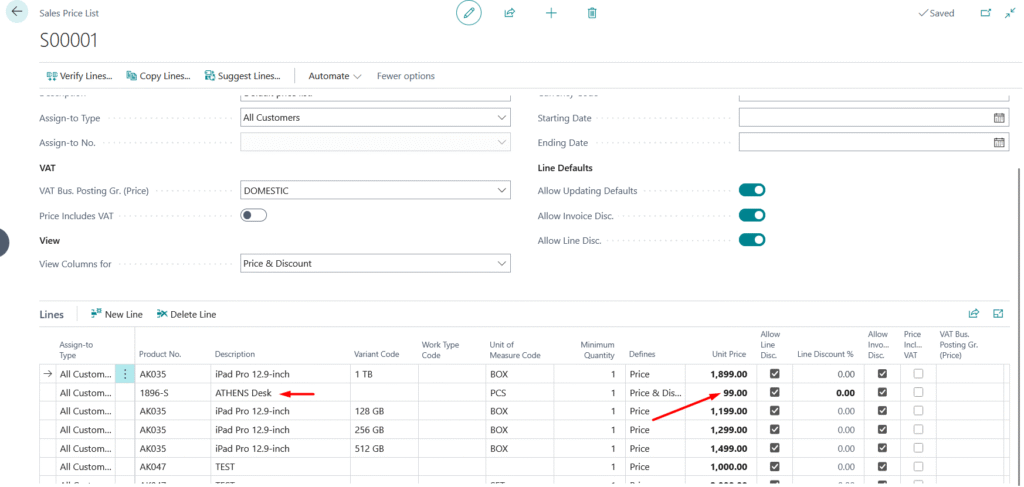Image resolution: width=1024 pixels, height=487 pixels.
Task: Click the share icon in header
Action: pyautogui.click(x=509, y=13)
